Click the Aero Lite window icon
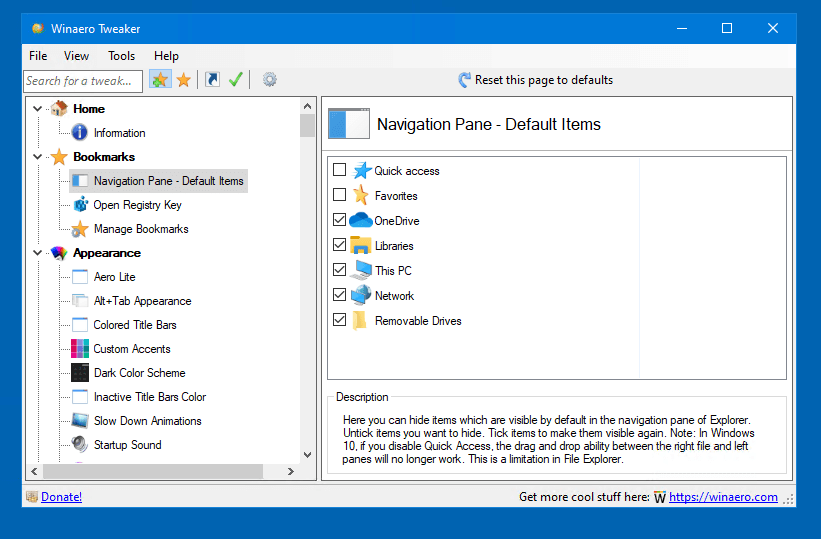 [80, 277]
